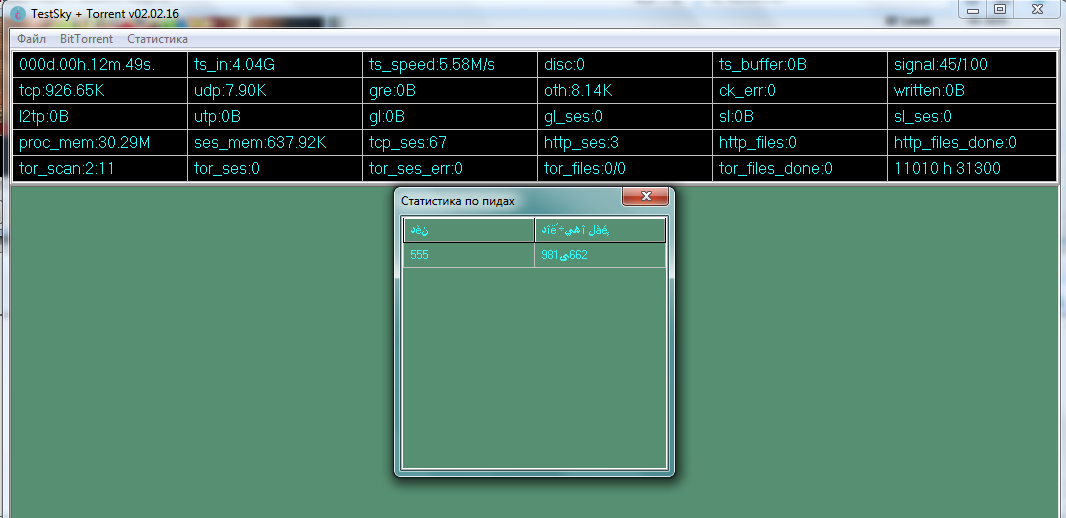Click the TestSky app icon in title bar
This screenshot has width=1066, height=518.
point(18,14)
